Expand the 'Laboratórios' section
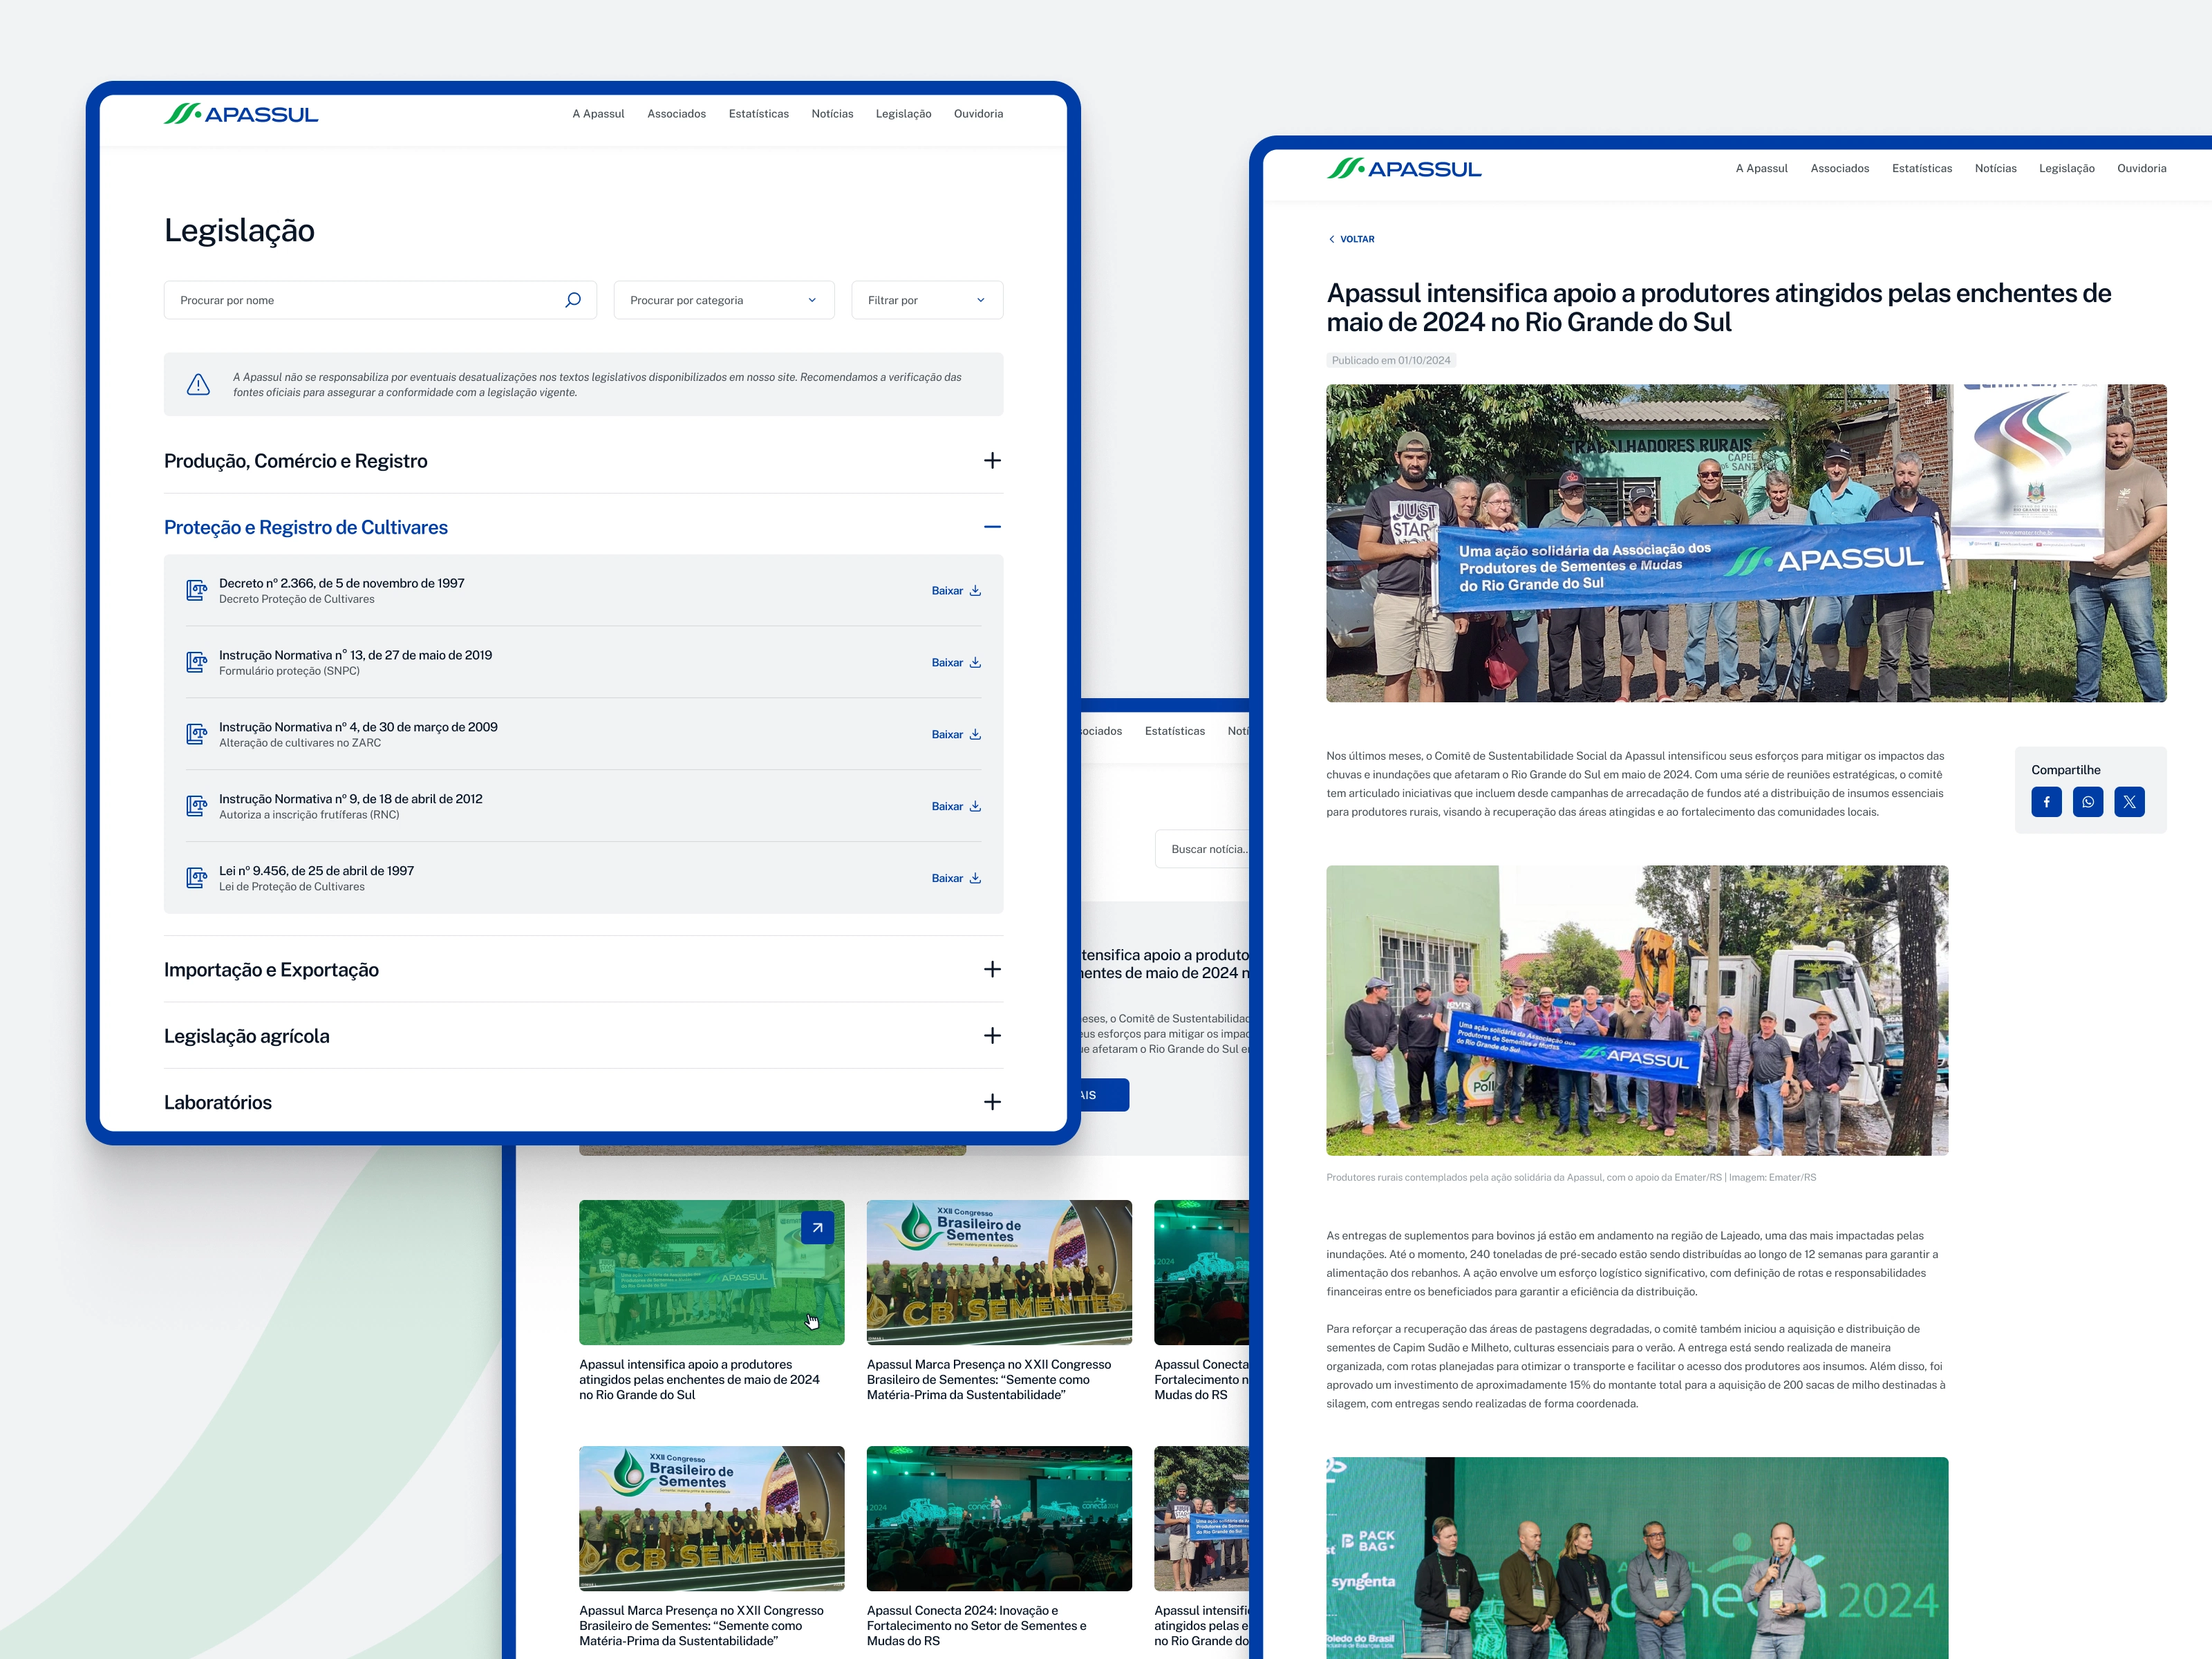2212x1659 pixels. 992,1102
